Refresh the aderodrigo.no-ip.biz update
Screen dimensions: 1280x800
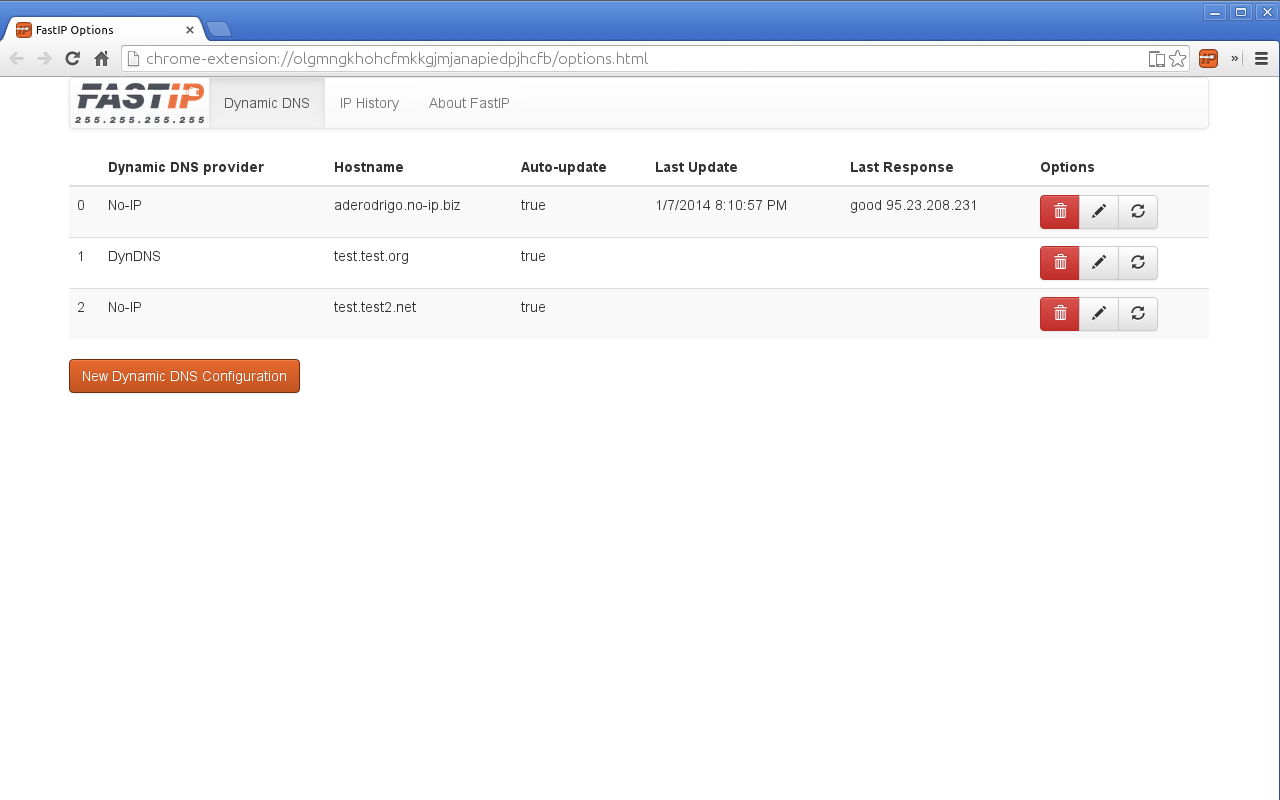[1138, 212]
